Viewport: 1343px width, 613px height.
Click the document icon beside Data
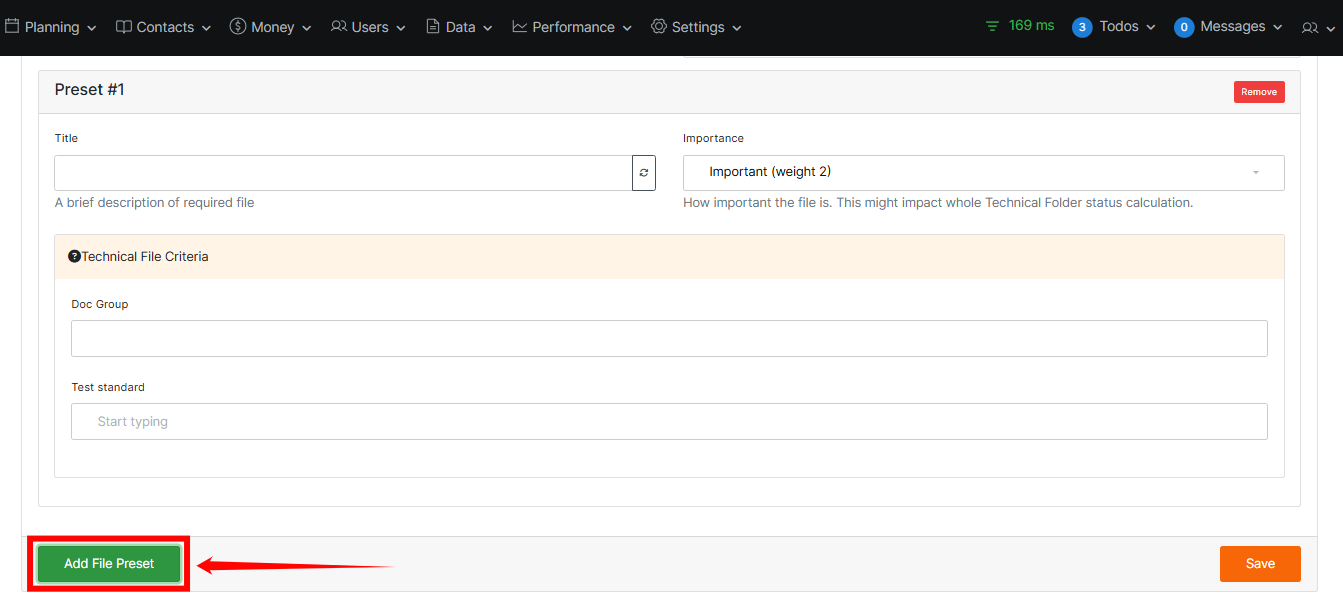tap(433, 27)
